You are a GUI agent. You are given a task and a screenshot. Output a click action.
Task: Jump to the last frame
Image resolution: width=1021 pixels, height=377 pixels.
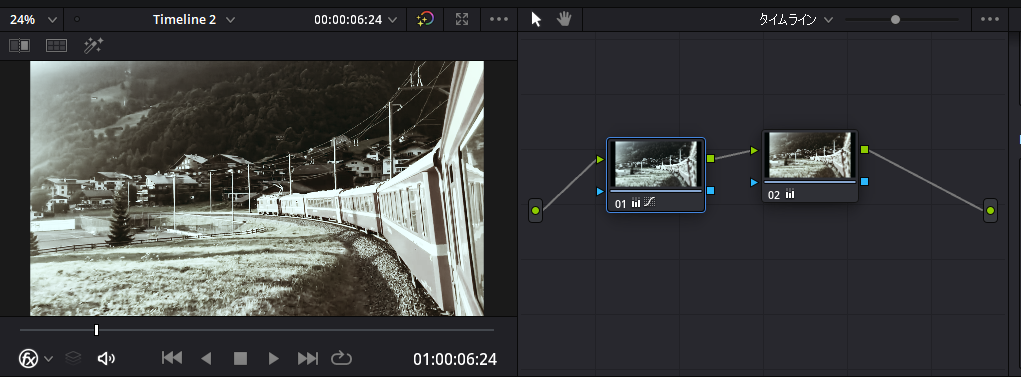tap(307, 358)
